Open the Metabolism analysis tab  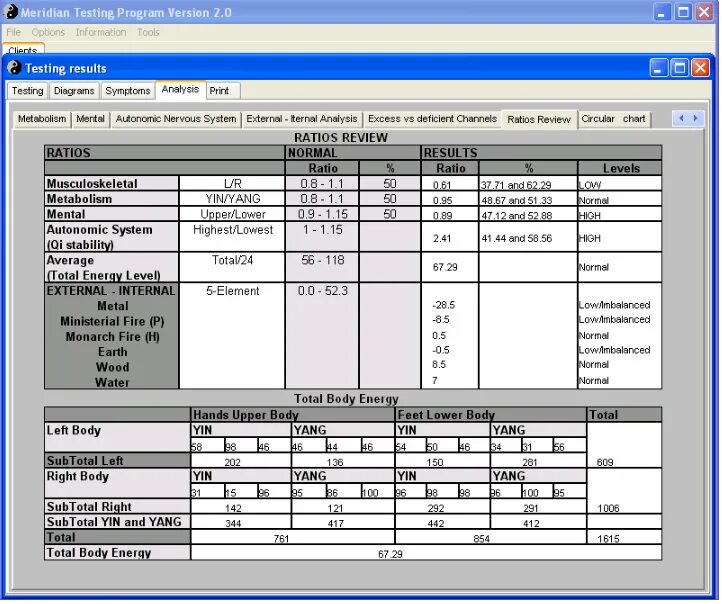(42, 119)
